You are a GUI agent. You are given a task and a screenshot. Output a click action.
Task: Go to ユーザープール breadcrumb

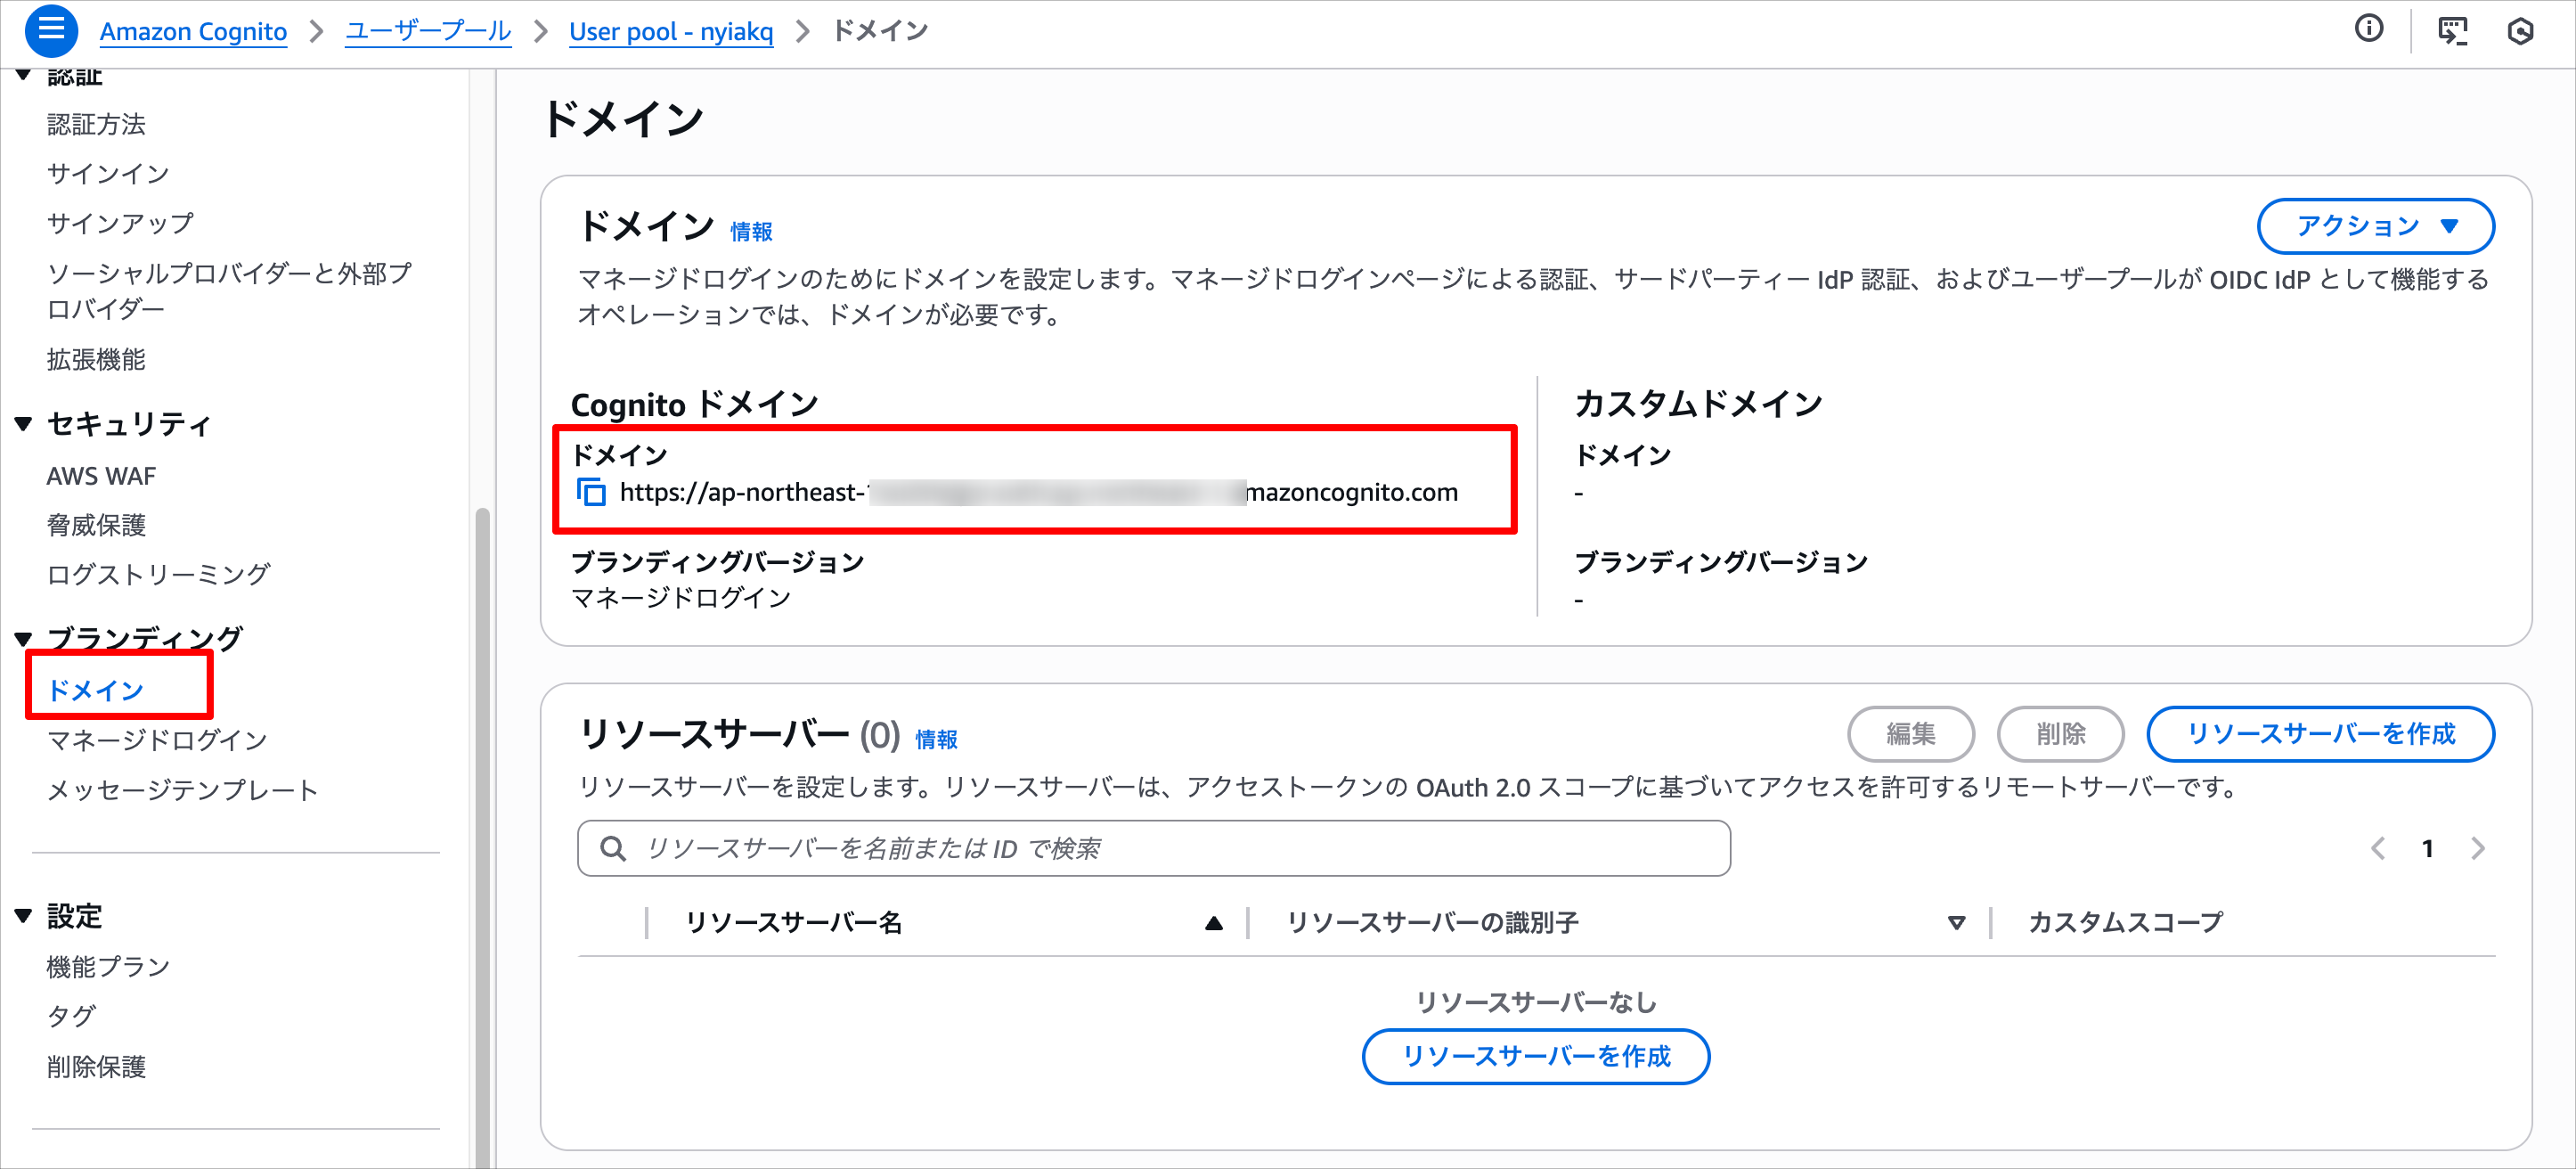428,31
